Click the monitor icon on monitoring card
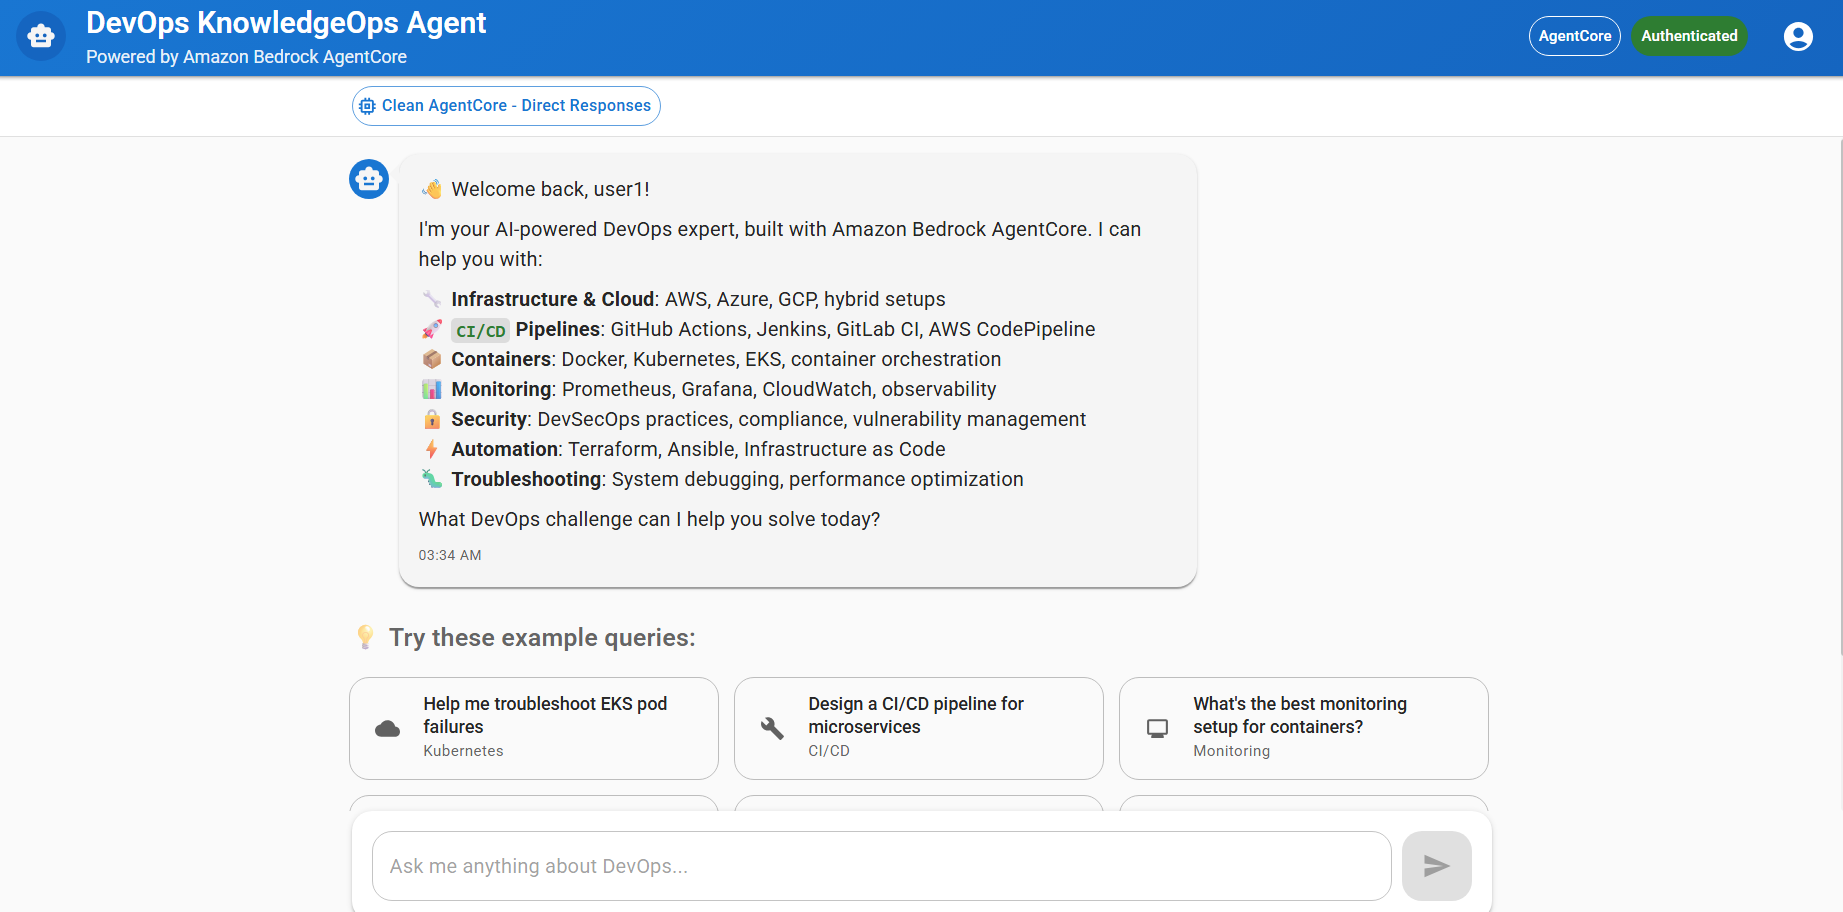This screenshot has height=912, width=1843. tap(1157, 729)
